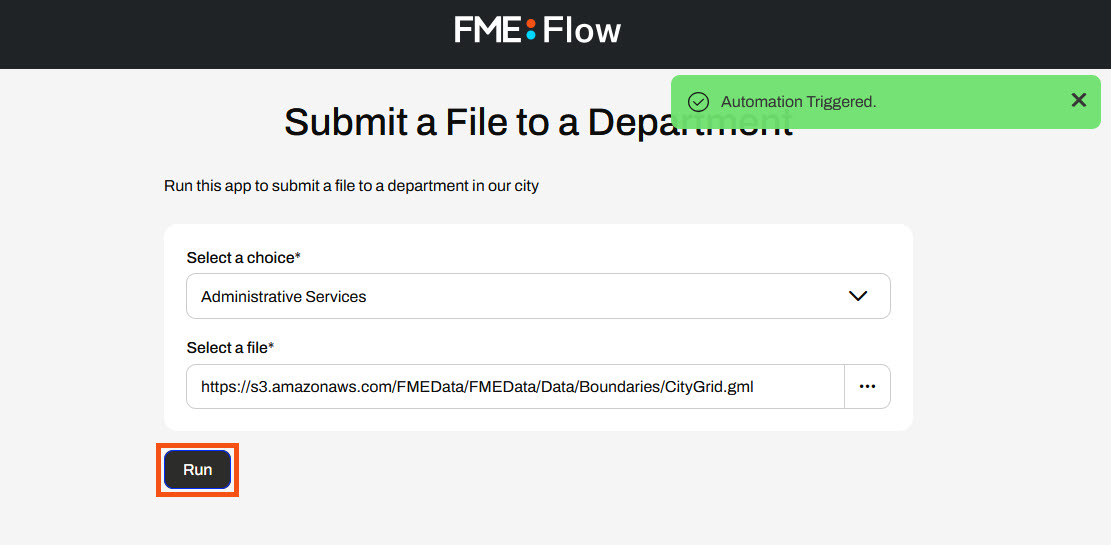1111x545 pixels.
Task: Dismiss the Automation Triggered notification
Action: coord(1078,100)
